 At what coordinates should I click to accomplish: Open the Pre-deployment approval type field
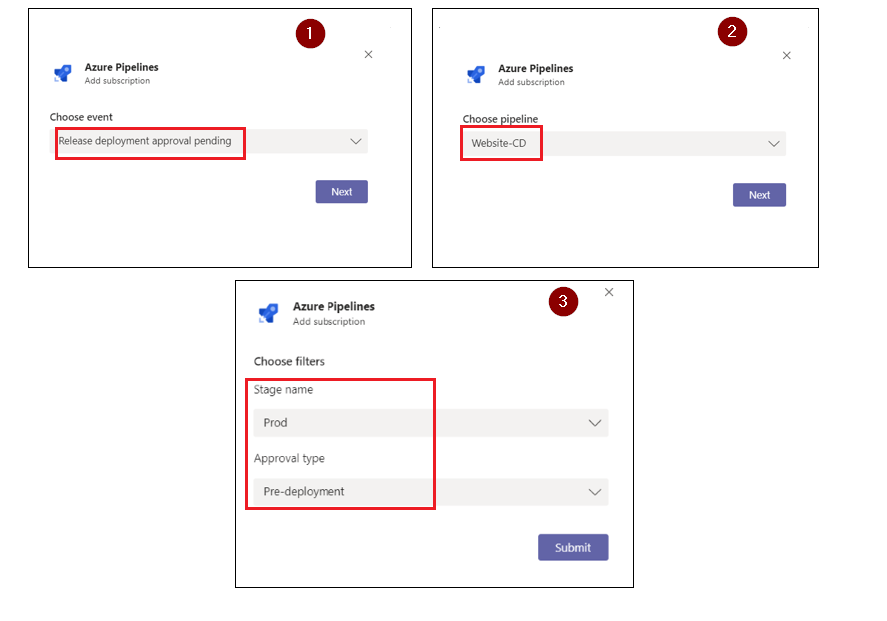click(x=430, y=491)
